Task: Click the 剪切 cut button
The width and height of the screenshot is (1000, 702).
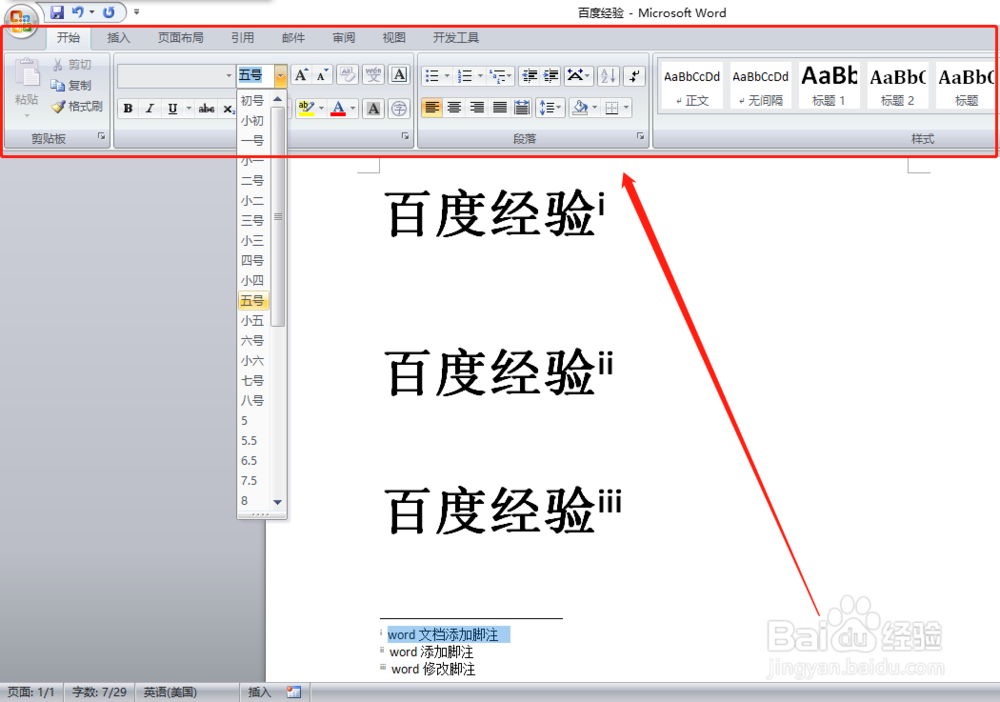Action: click(x=72, y=64)
